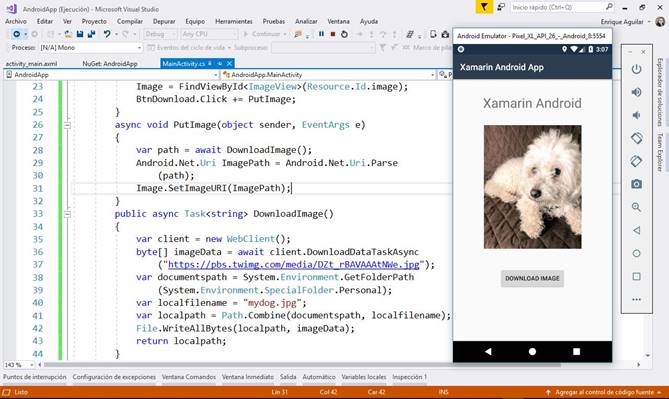Click the search magnifier in quick launch
This screenshot has width=669, height=399.
pyautogui.click(x=609, y=7)
